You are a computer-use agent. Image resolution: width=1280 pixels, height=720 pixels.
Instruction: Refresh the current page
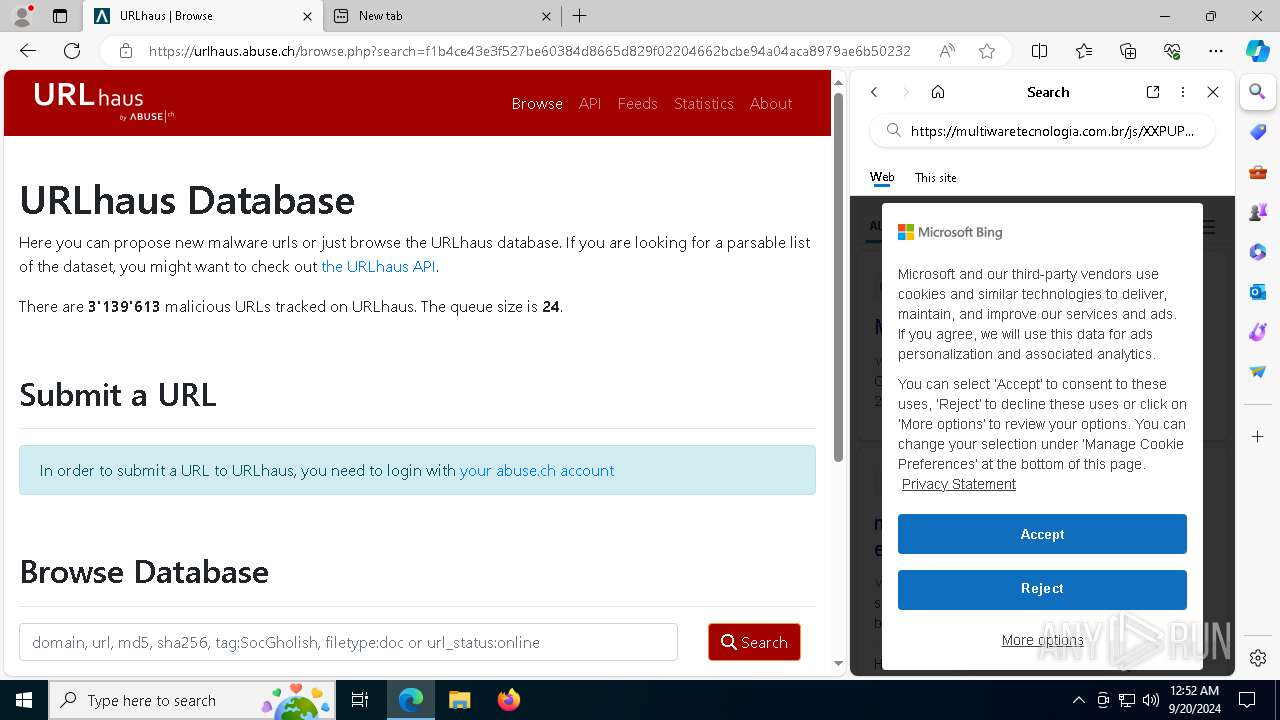[x=72, y=51]
